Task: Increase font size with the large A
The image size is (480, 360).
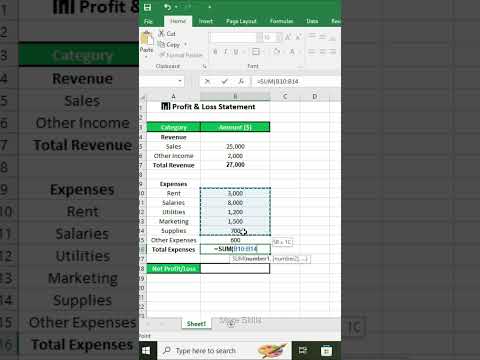Action: [287, 37]
